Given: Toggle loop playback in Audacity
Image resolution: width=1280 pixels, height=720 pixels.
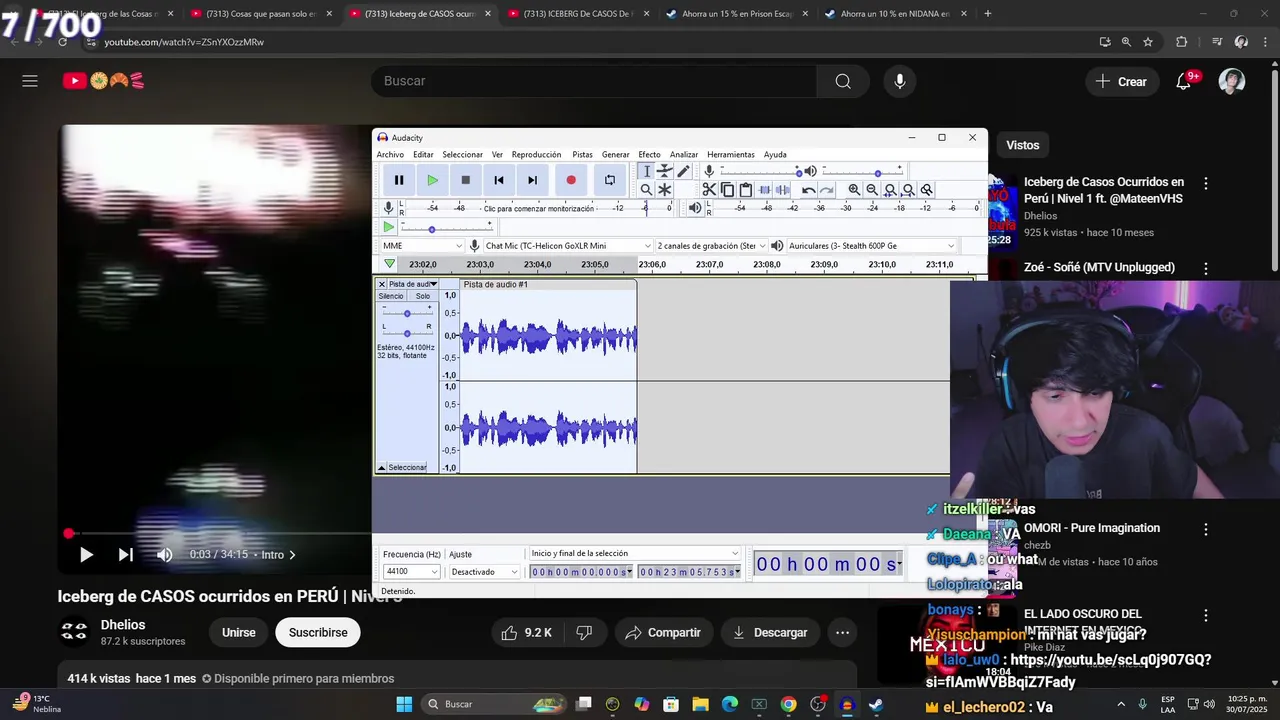Looking at the screenshot, I should pyautogui.click(x=609, y=180).
